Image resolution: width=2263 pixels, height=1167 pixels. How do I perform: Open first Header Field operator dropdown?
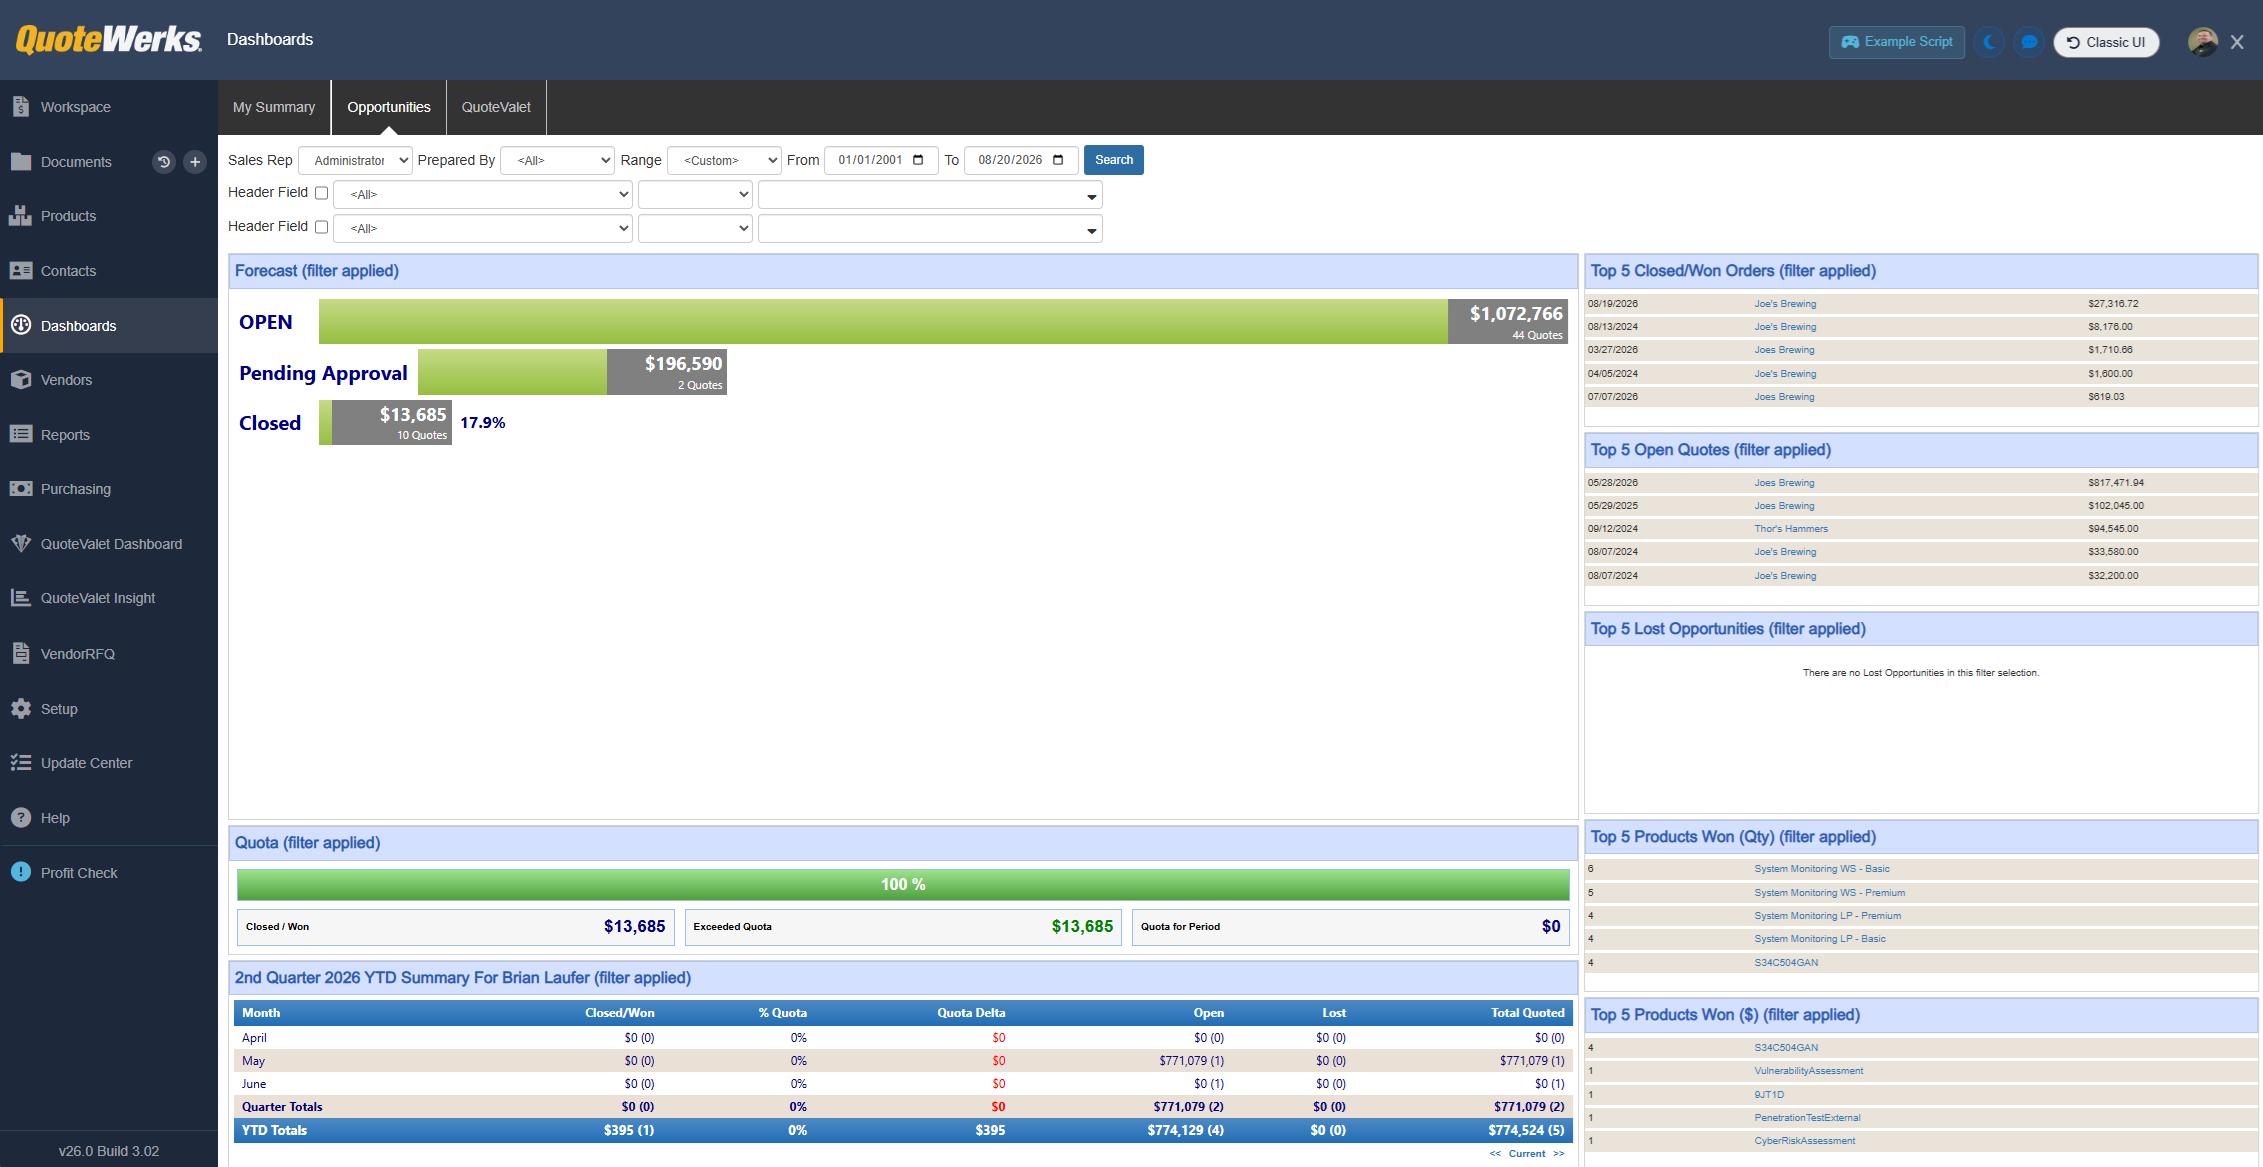tap(695, 194)
